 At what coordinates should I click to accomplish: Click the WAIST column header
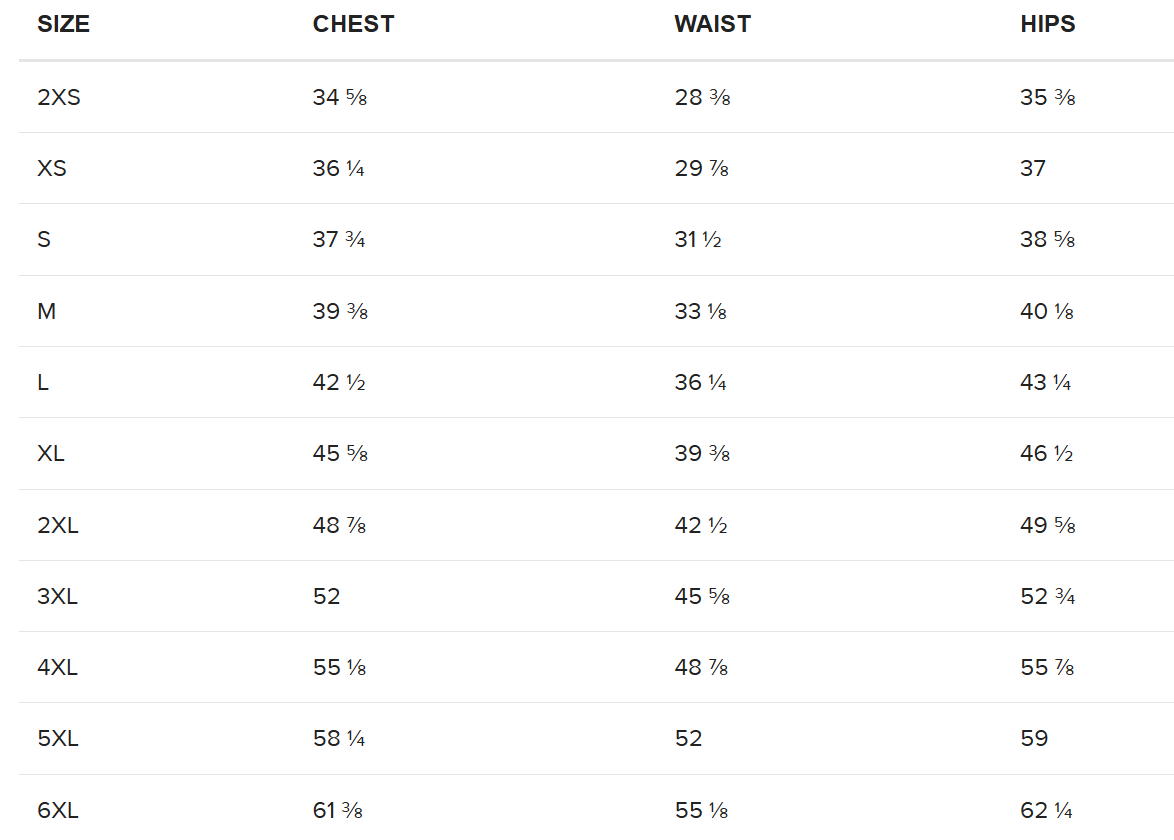click(712, 24)
